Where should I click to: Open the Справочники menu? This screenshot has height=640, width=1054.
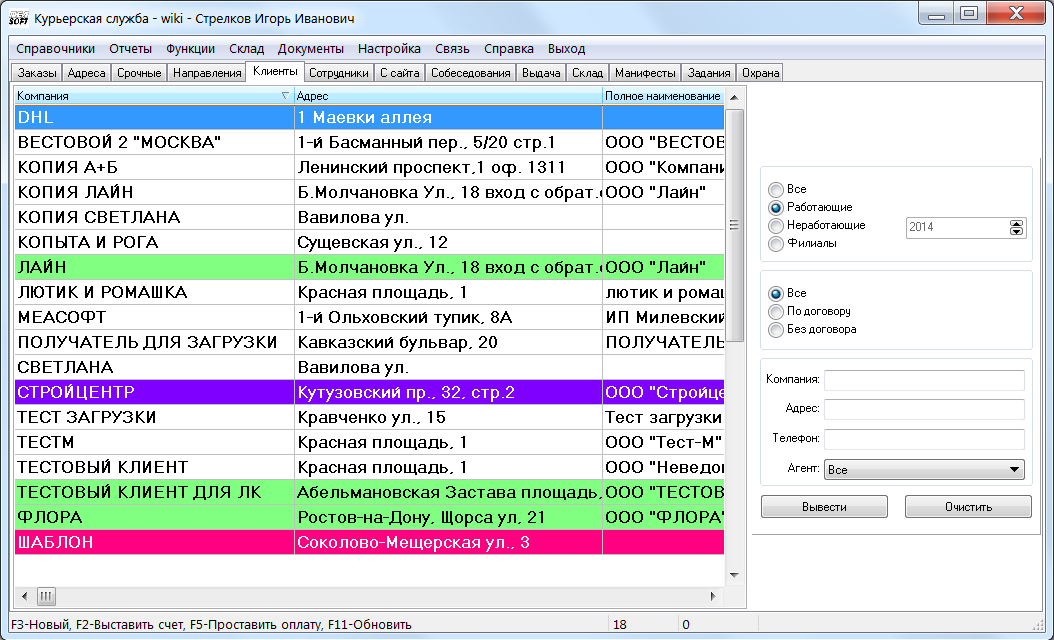(56, 48)
